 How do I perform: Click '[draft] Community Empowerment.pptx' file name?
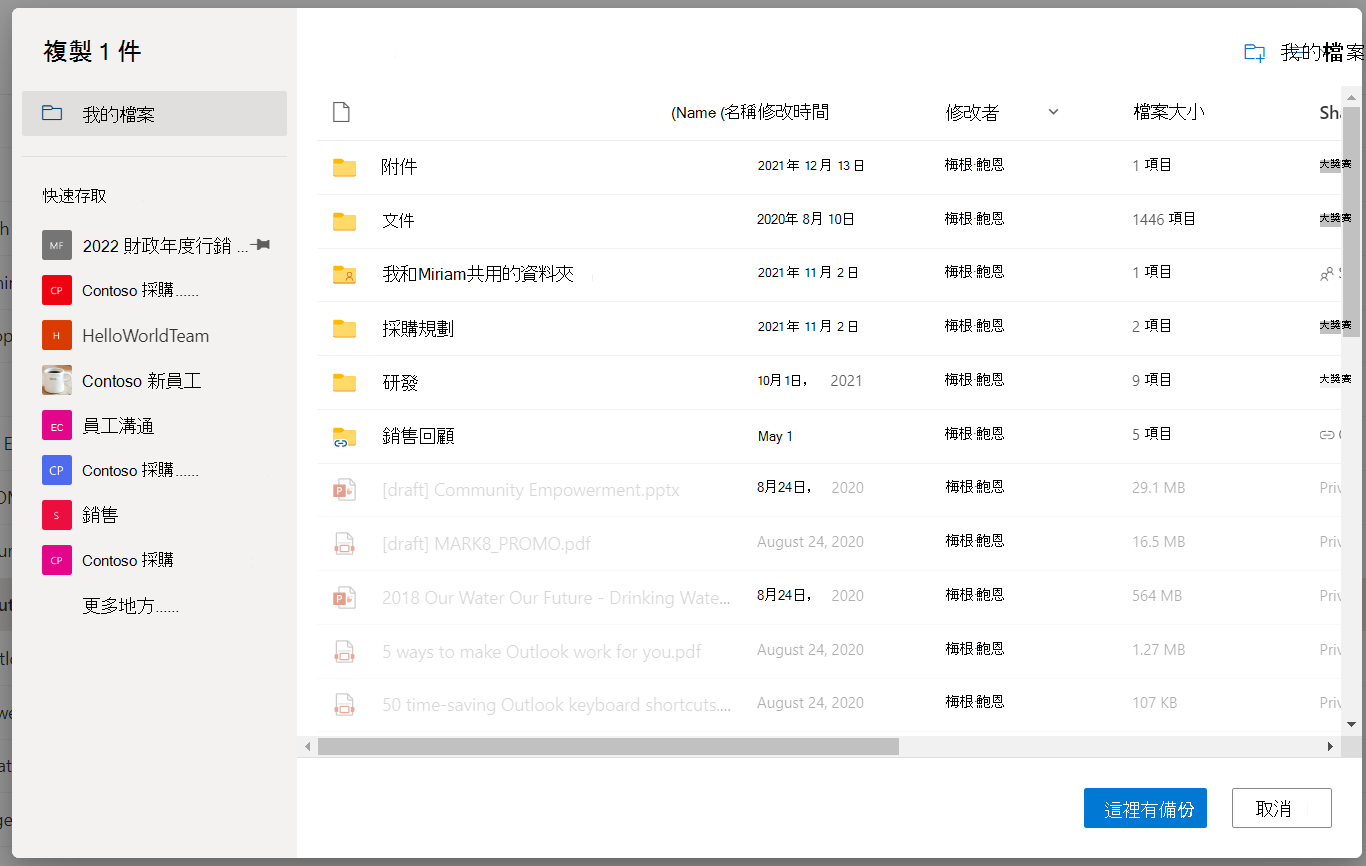(x=531, y=490)
